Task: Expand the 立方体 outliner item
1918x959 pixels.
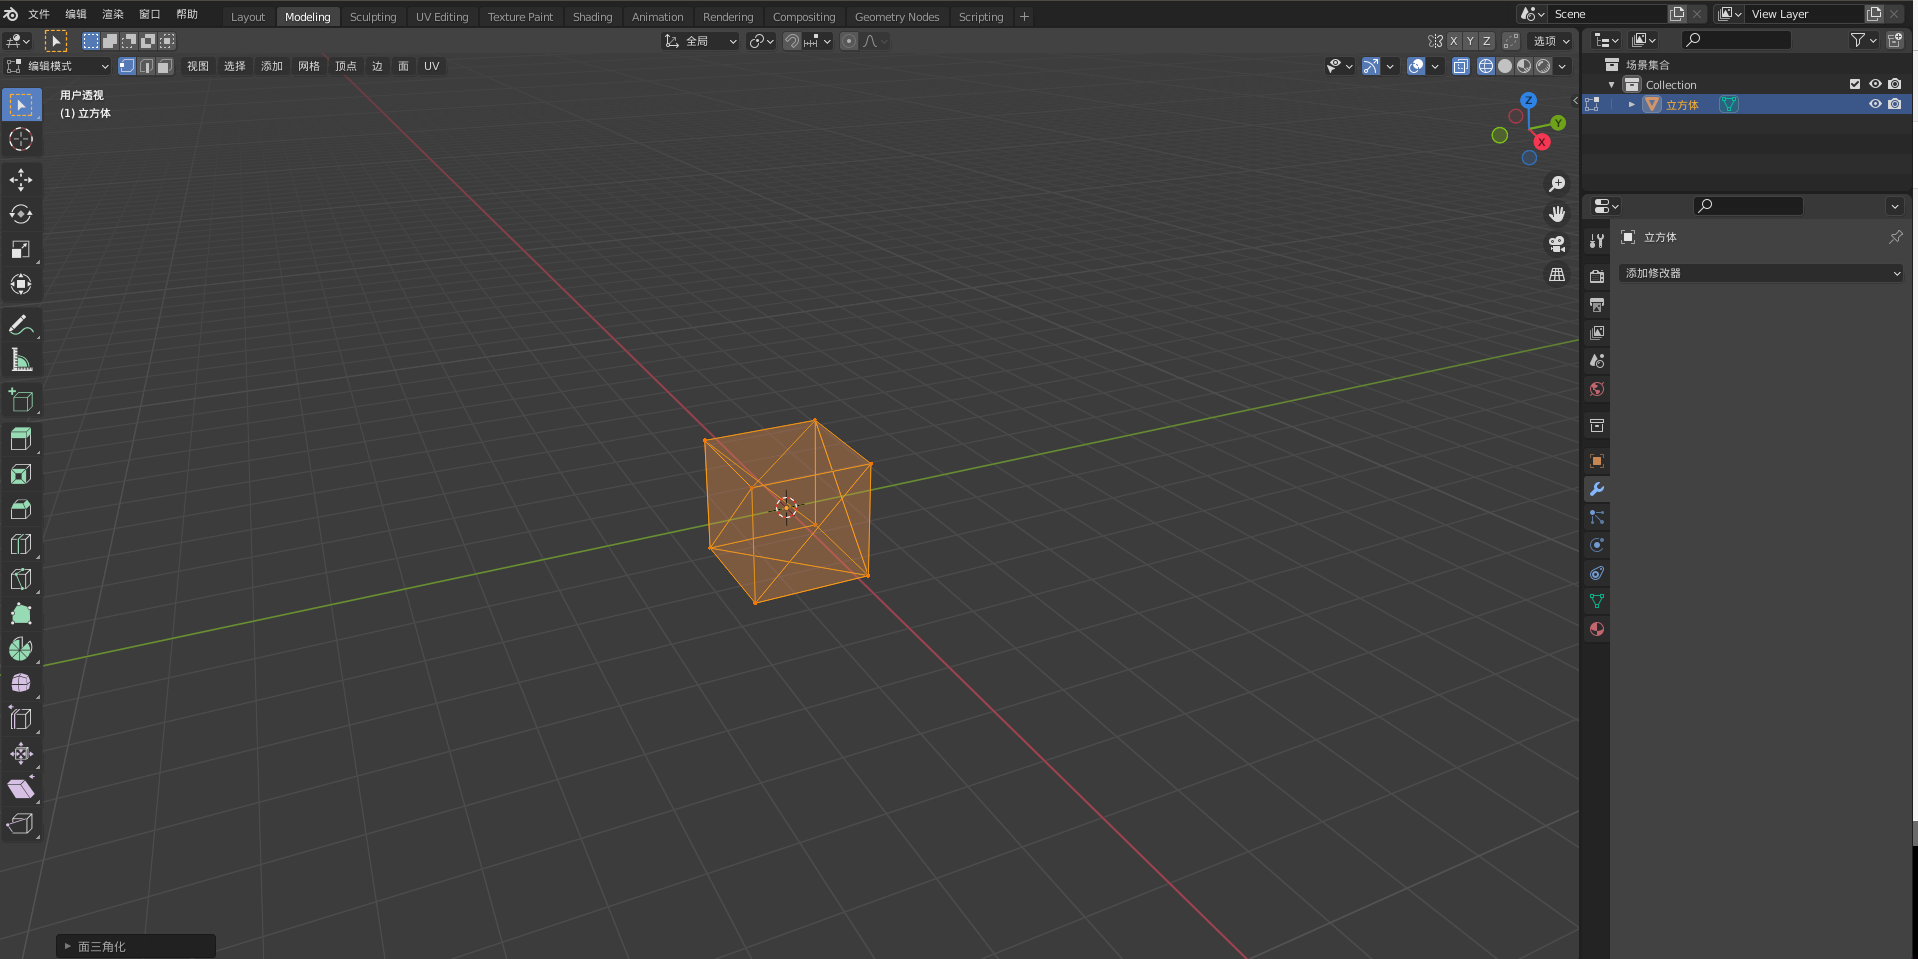Action: pyautogui.click(x=1632, y=104)
